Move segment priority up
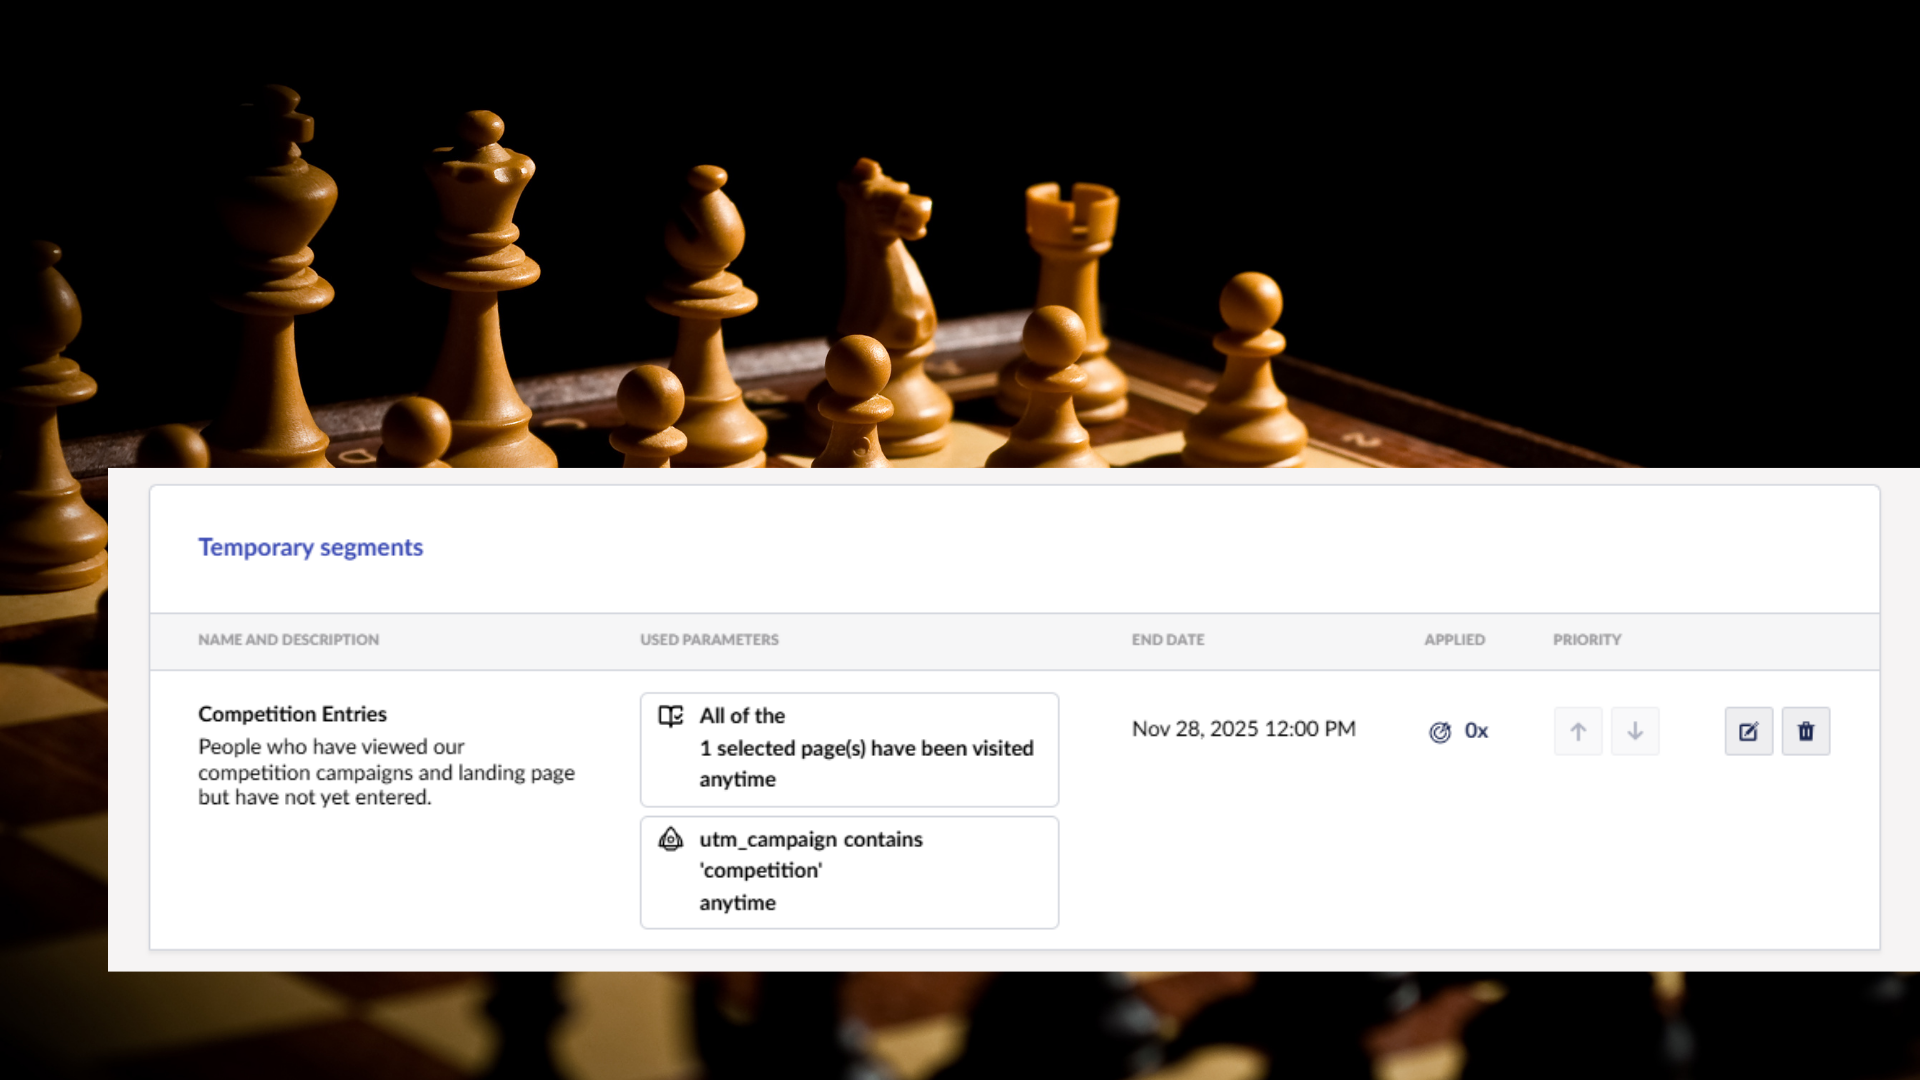Viewport: 1920px width, 1080px height. coord(1578,731)
